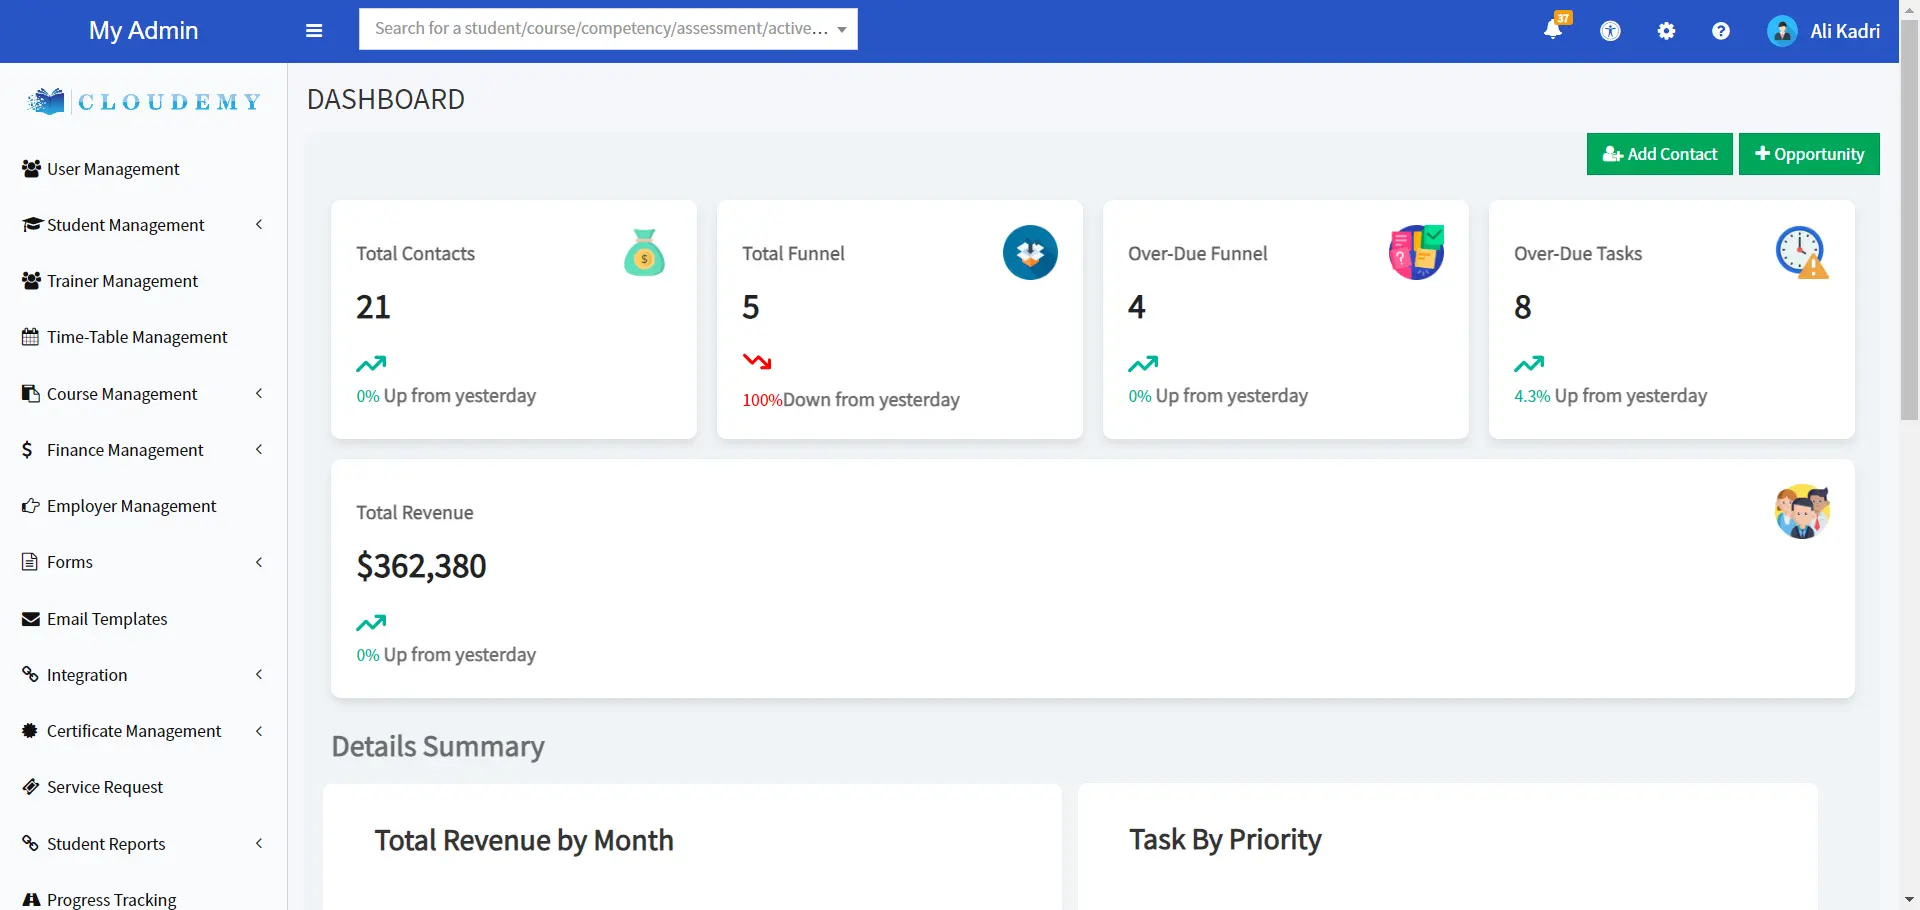Toggle the sidebar with the hamburger icon

(x=314, y=31)
